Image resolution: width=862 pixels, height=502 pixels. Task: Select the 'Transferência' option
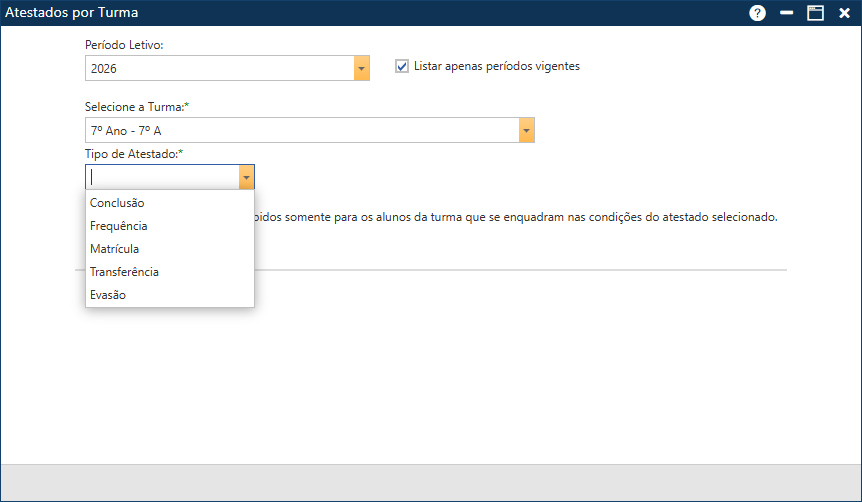click(x=124, y=272)
